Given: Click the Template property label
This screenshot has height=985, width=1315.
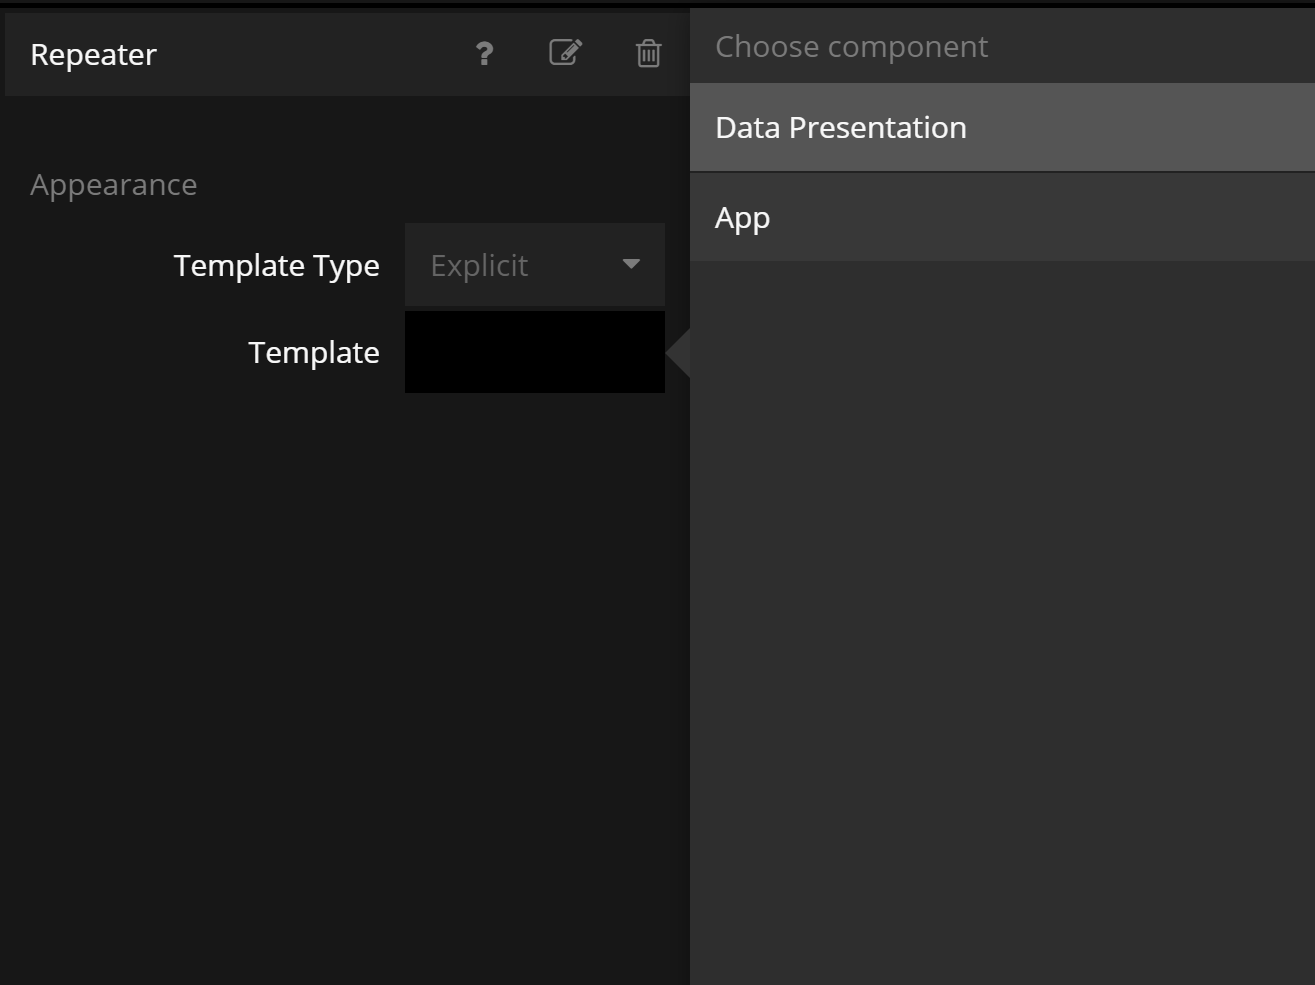Looking at the screenshot, I should 313,353.
